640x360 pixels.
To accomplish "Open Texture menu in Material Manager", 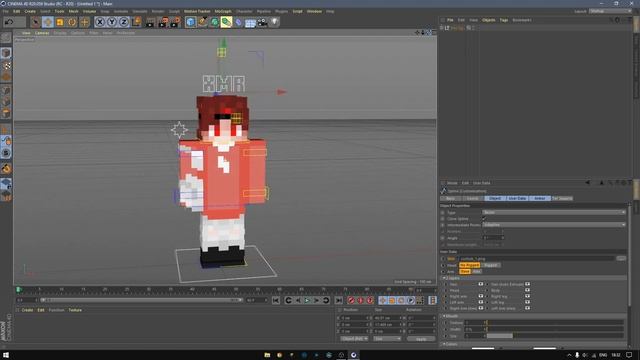I will 75,310.
